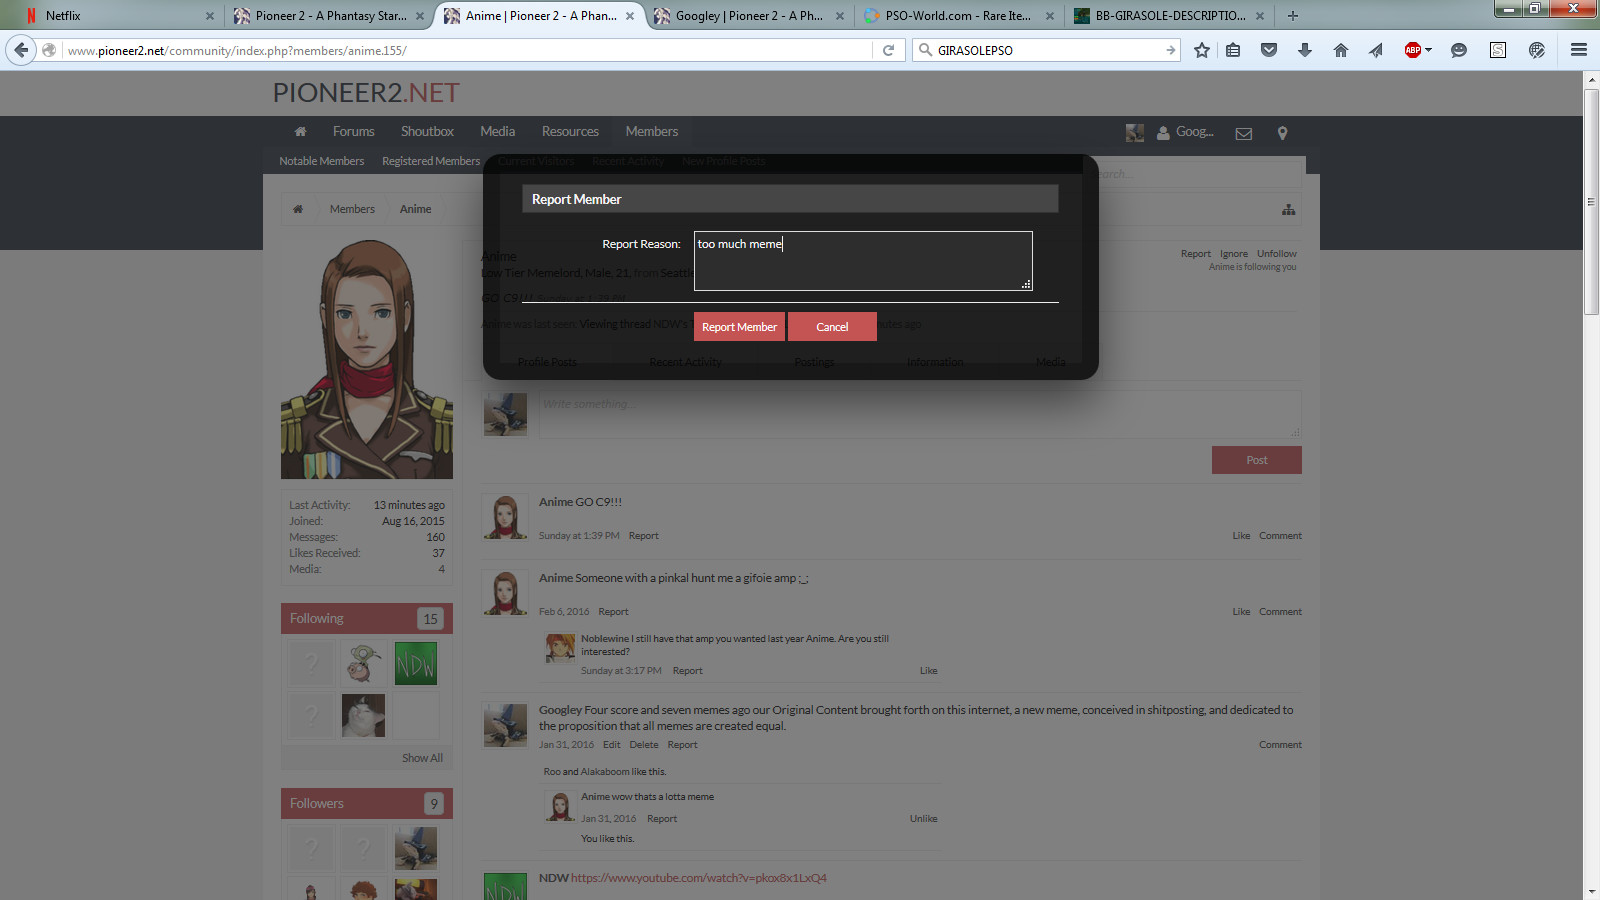Click the browser URL address bar
The image size is (1600, 900).
(x=468, y=50)
